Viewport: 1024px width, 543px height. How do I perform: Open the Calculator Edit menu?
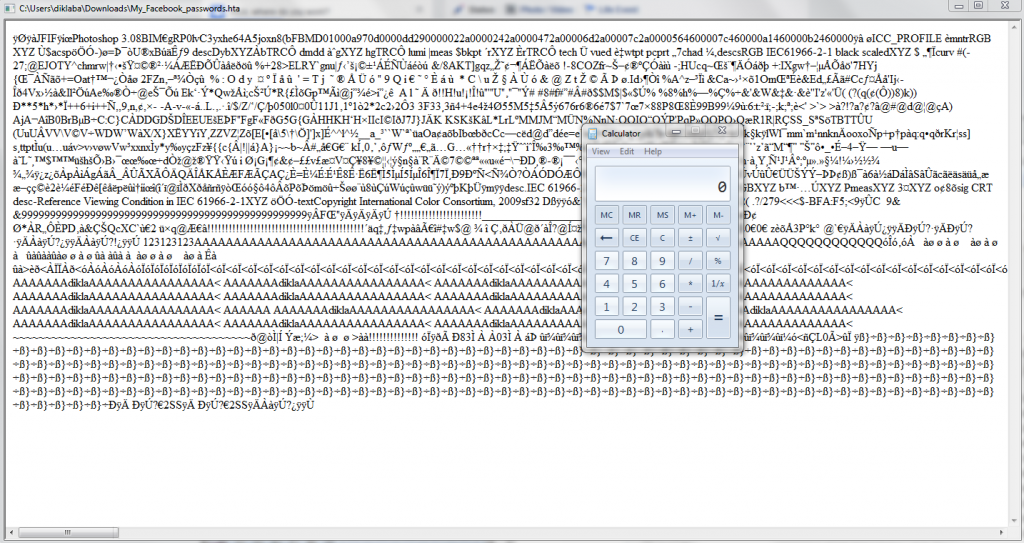(627, 151)
